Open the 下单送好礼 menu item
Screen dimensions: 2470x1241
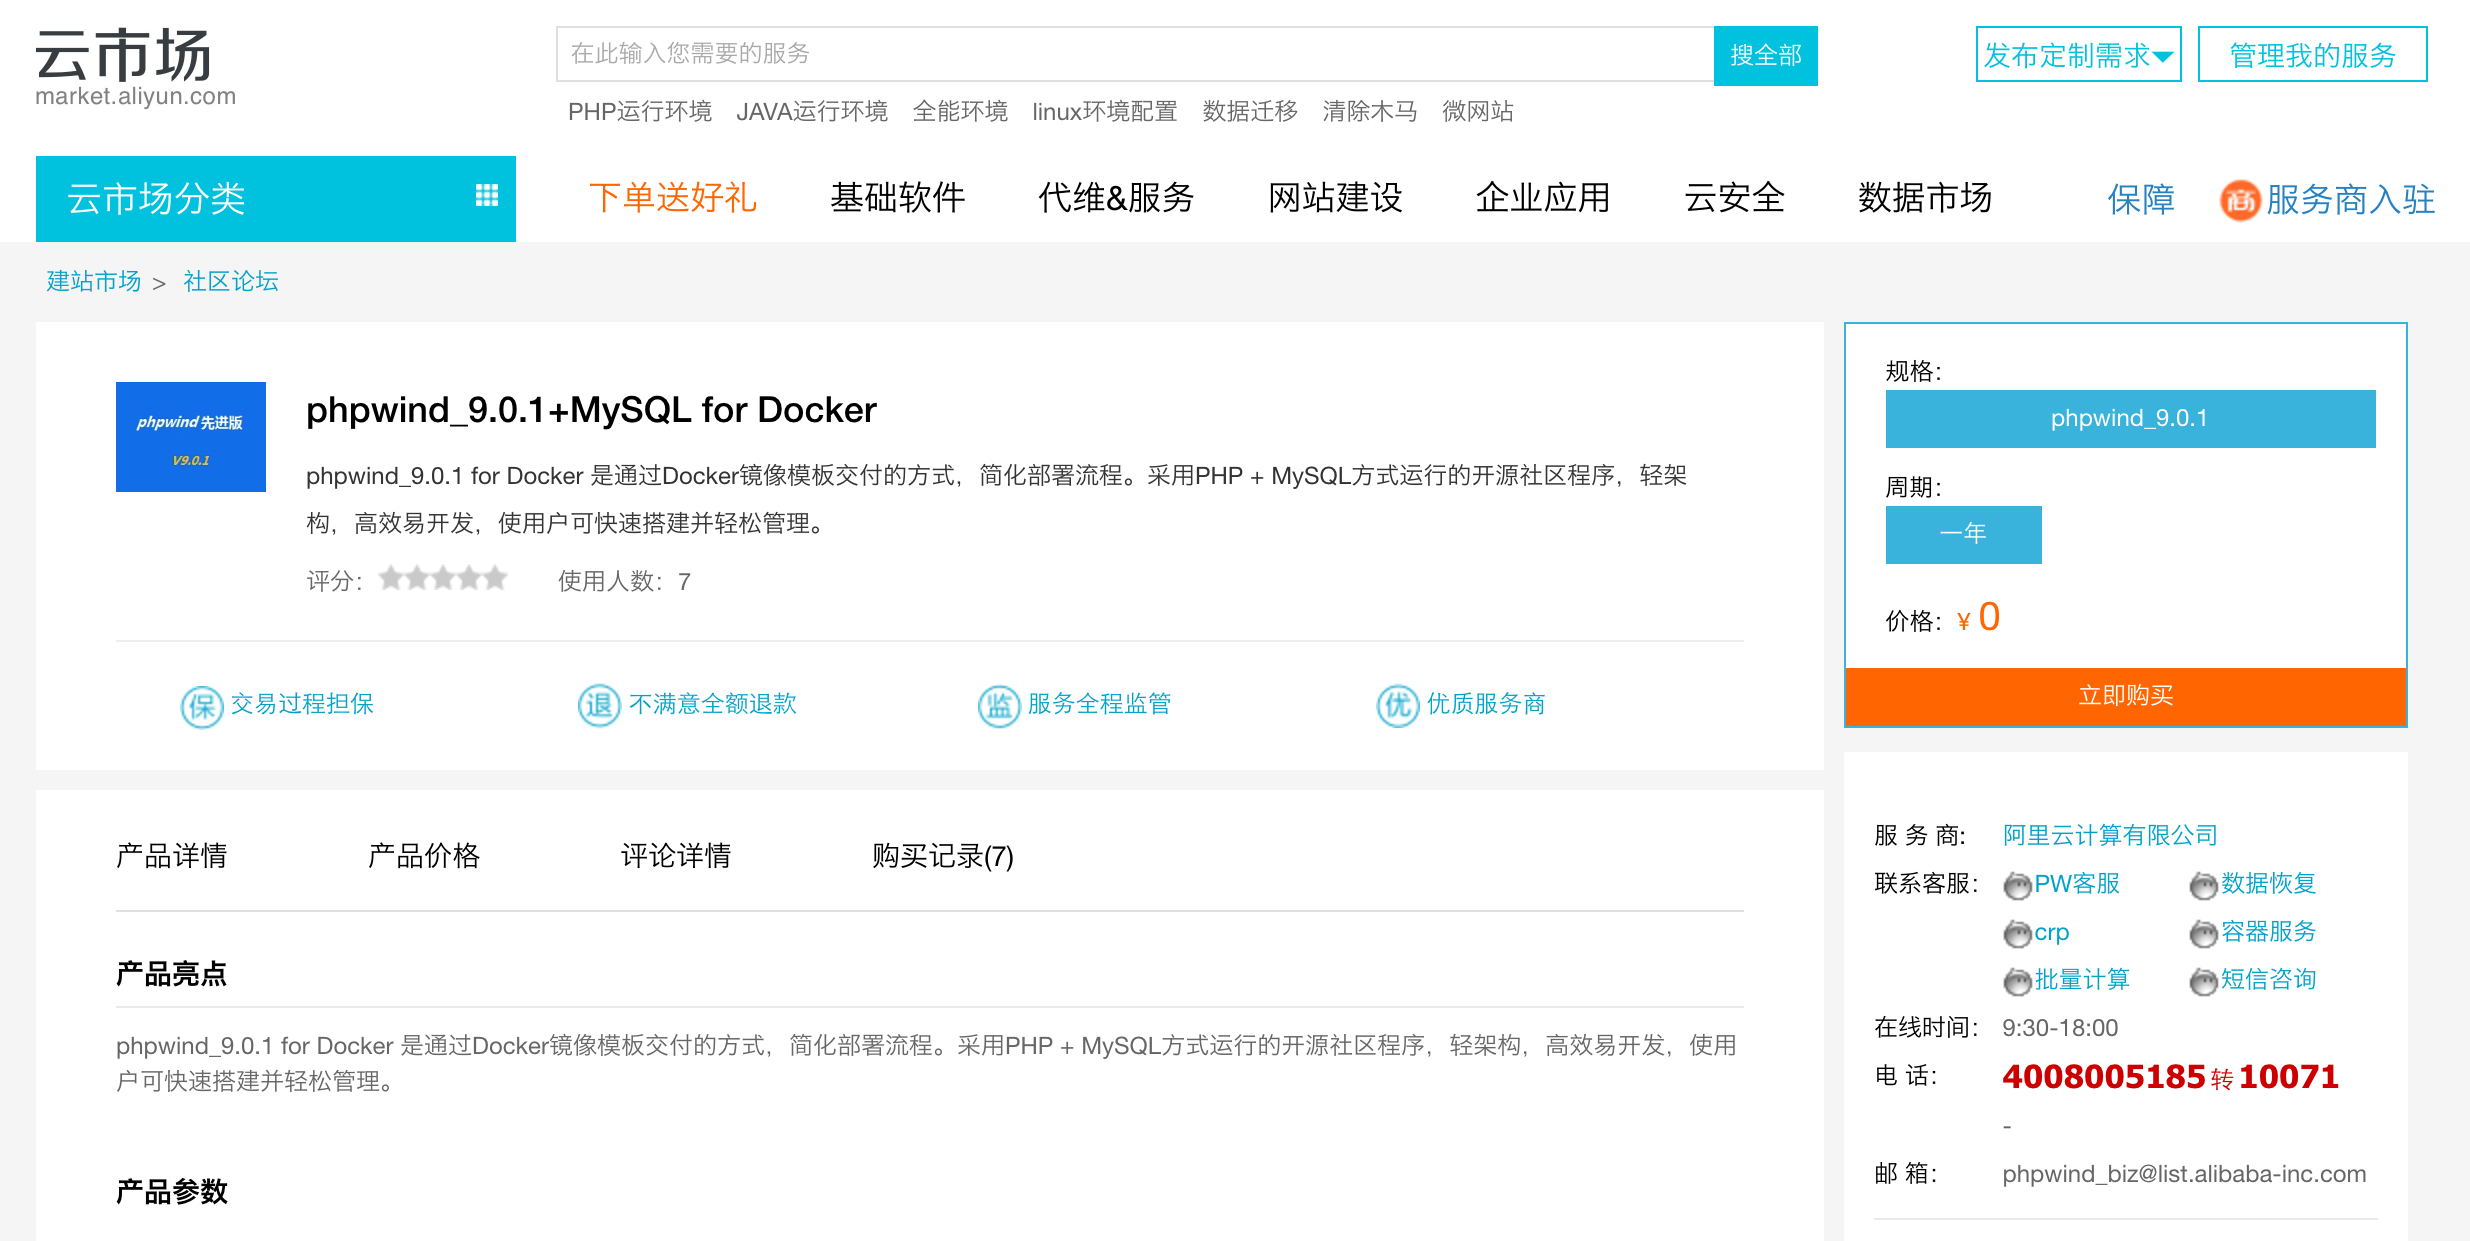coord(673,198)
